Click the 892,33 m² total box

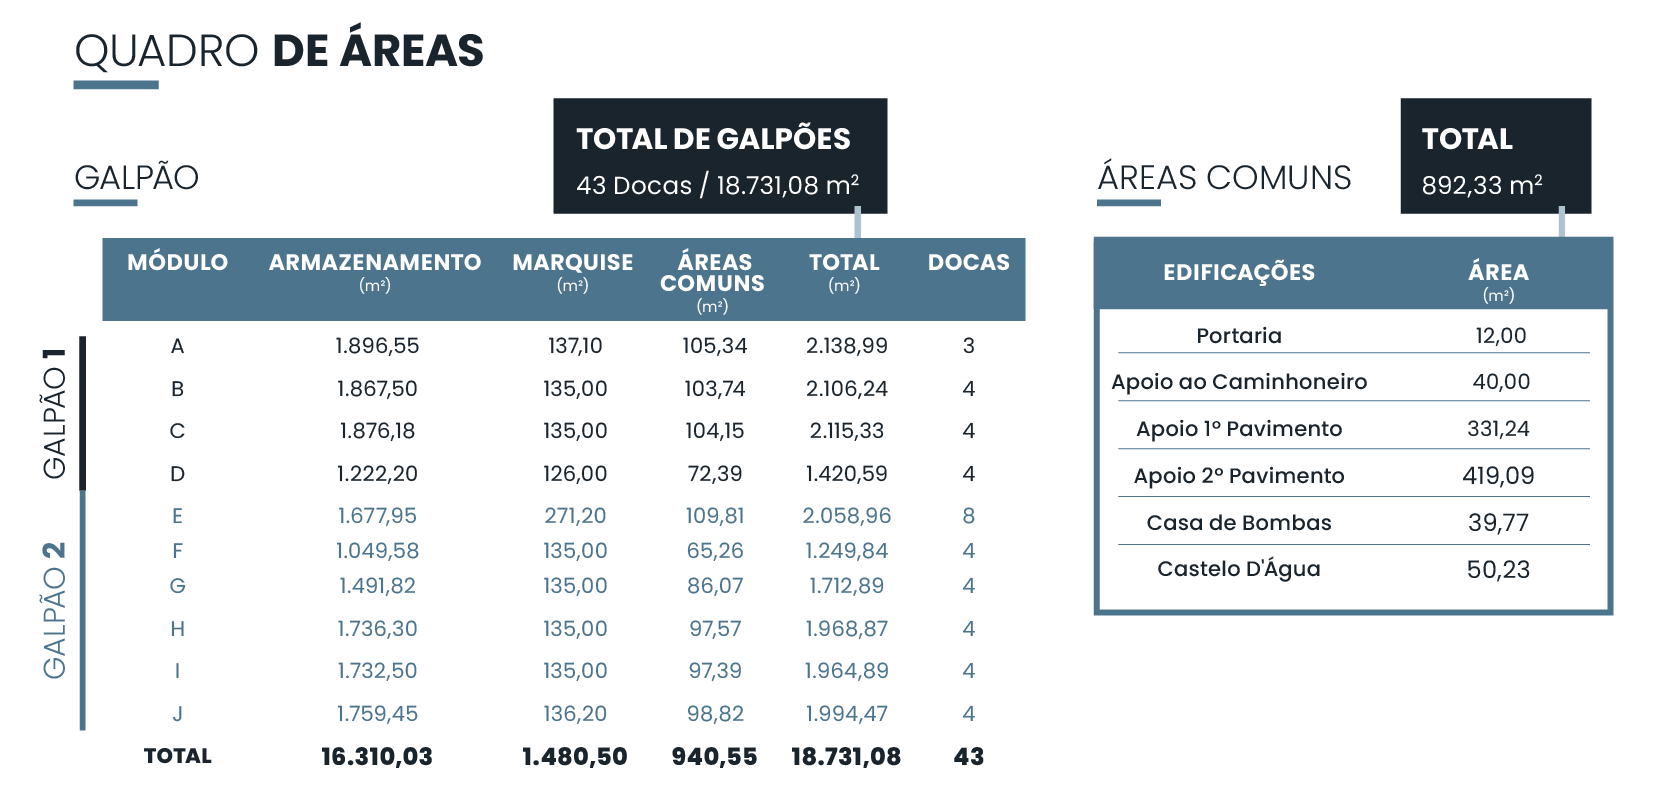point(1494,156)
